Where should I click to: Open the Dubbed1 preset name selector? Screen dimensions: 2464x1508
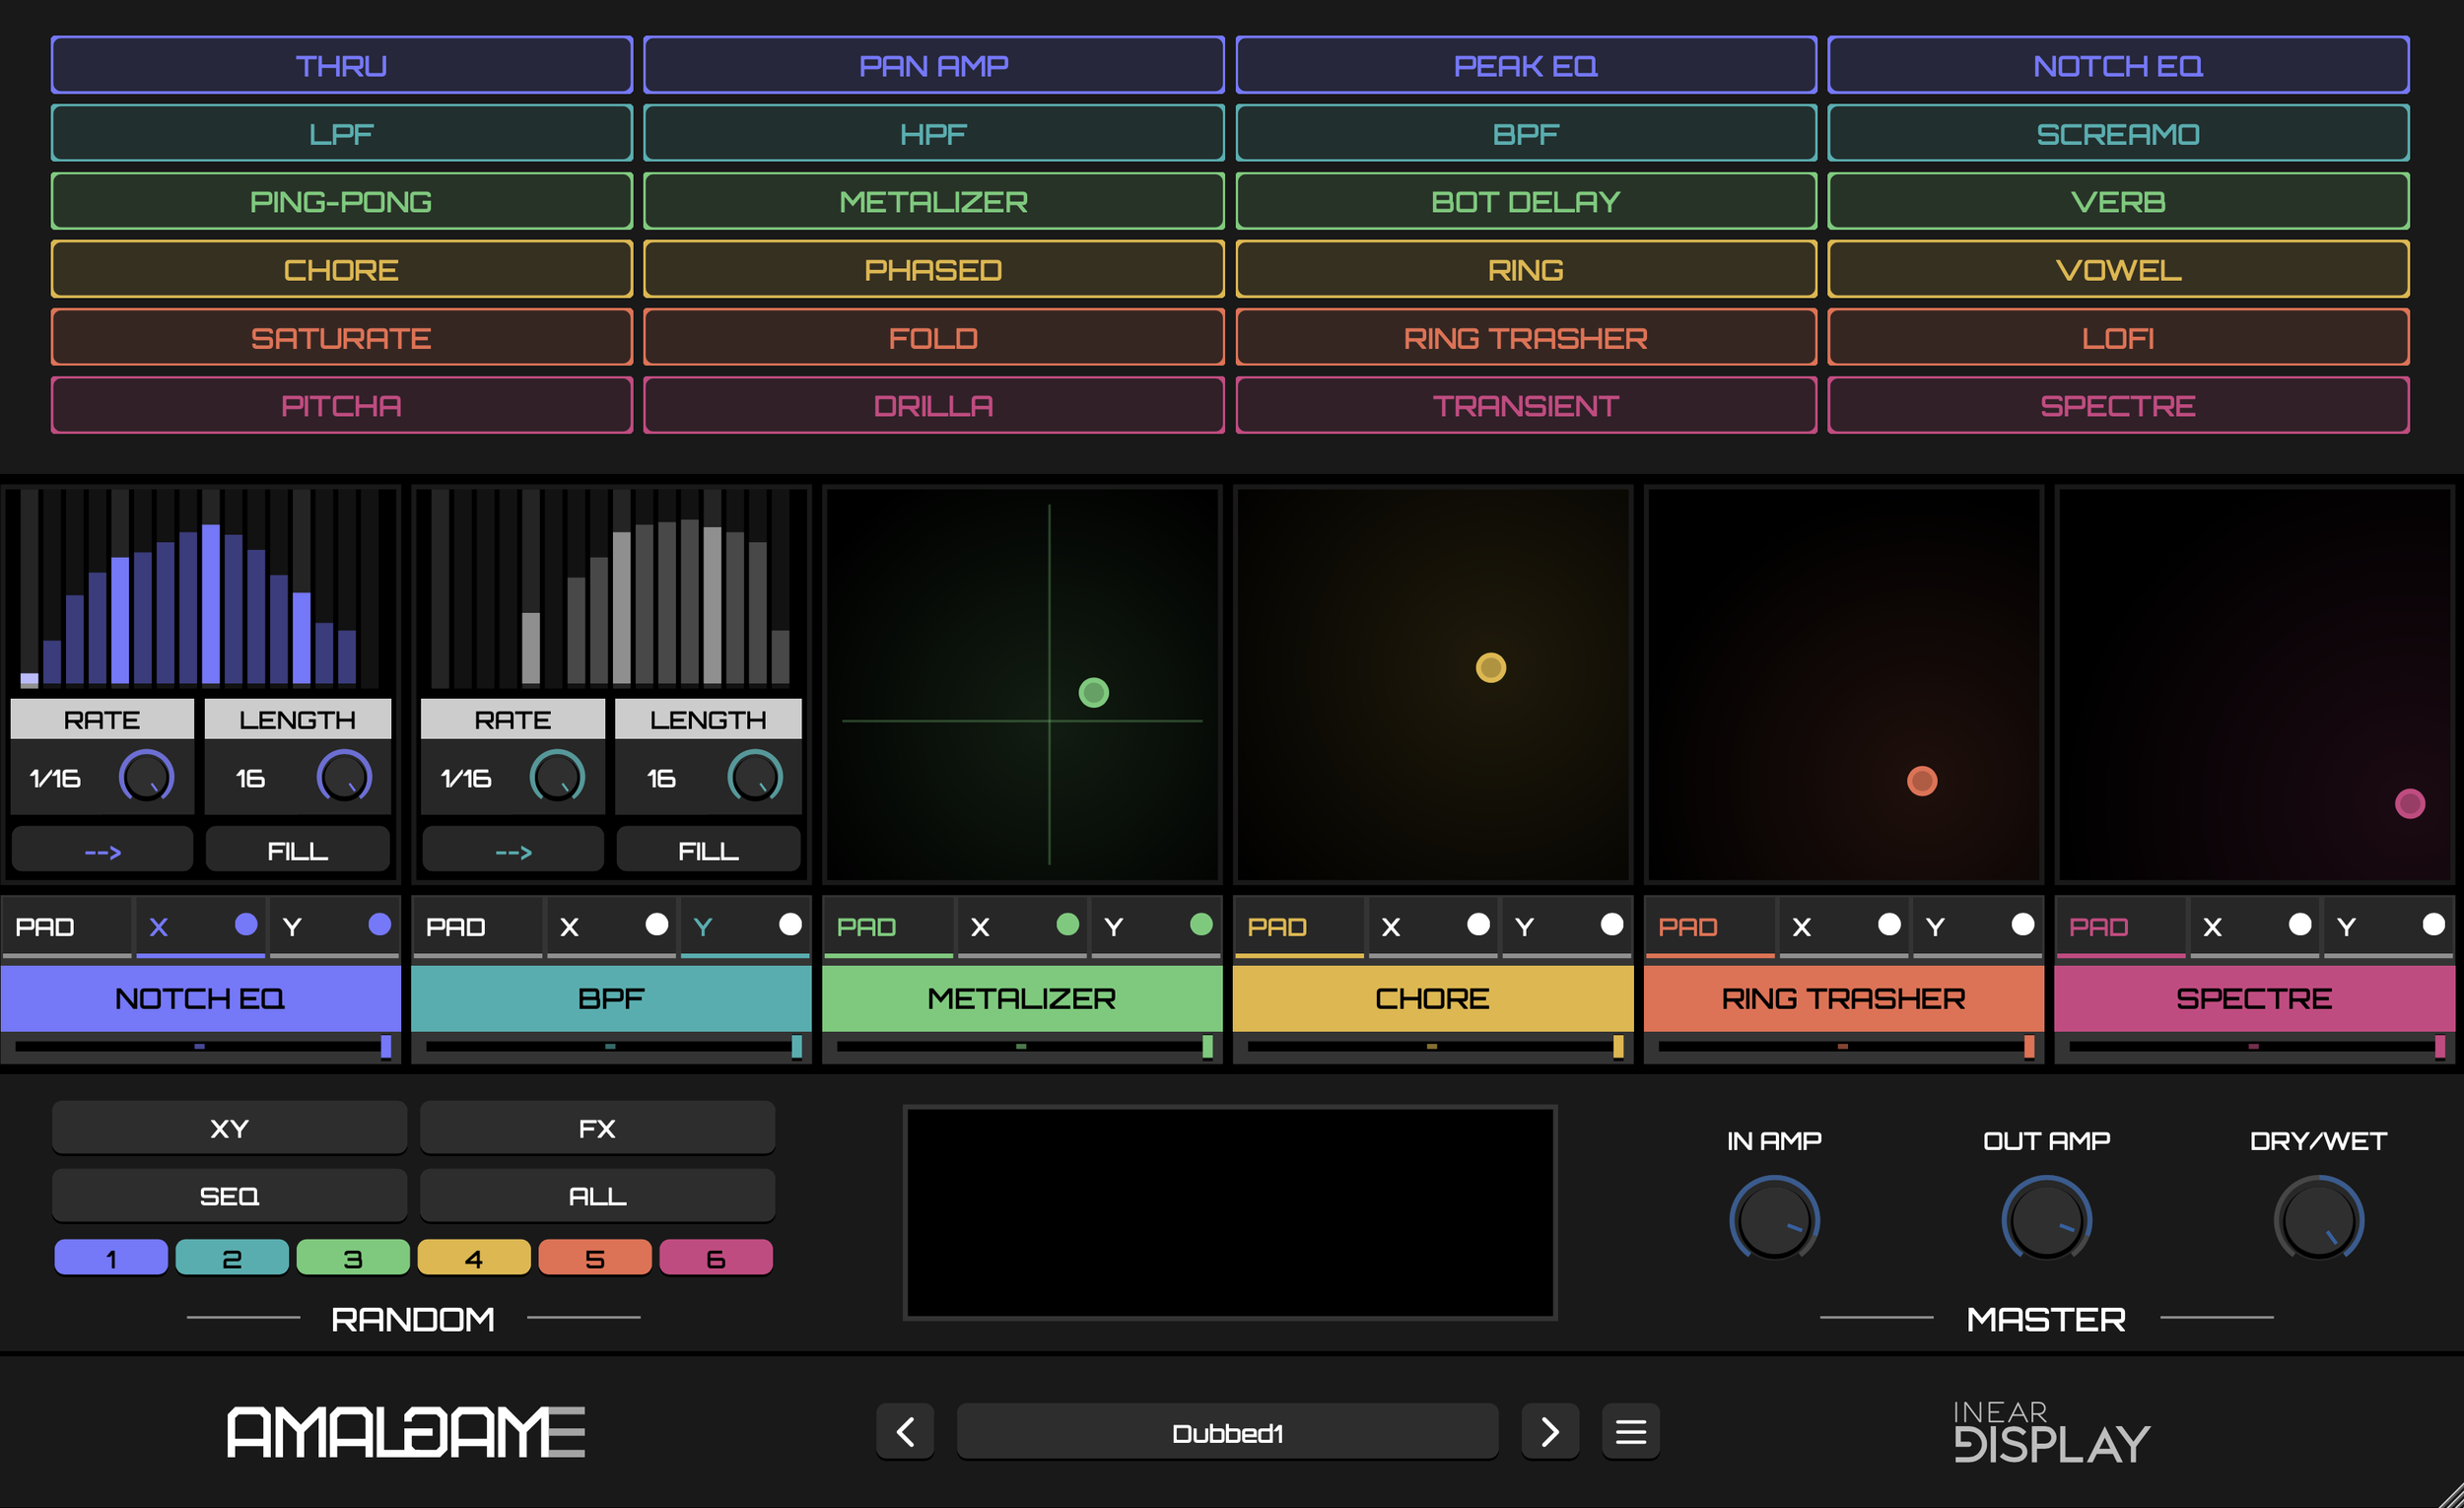(1227, 1432)
